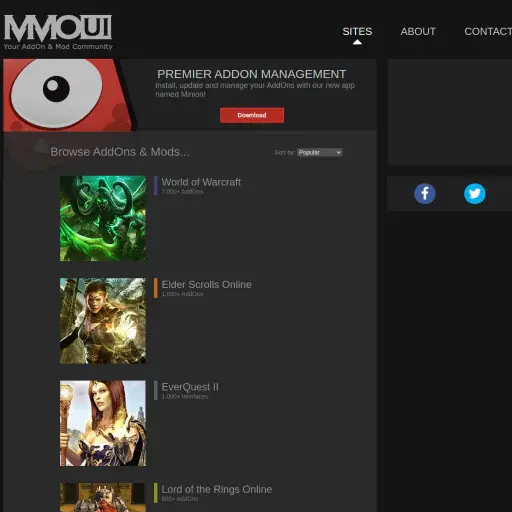Click the red Download button
Screen dimensions: 512x512
point(252,115)
